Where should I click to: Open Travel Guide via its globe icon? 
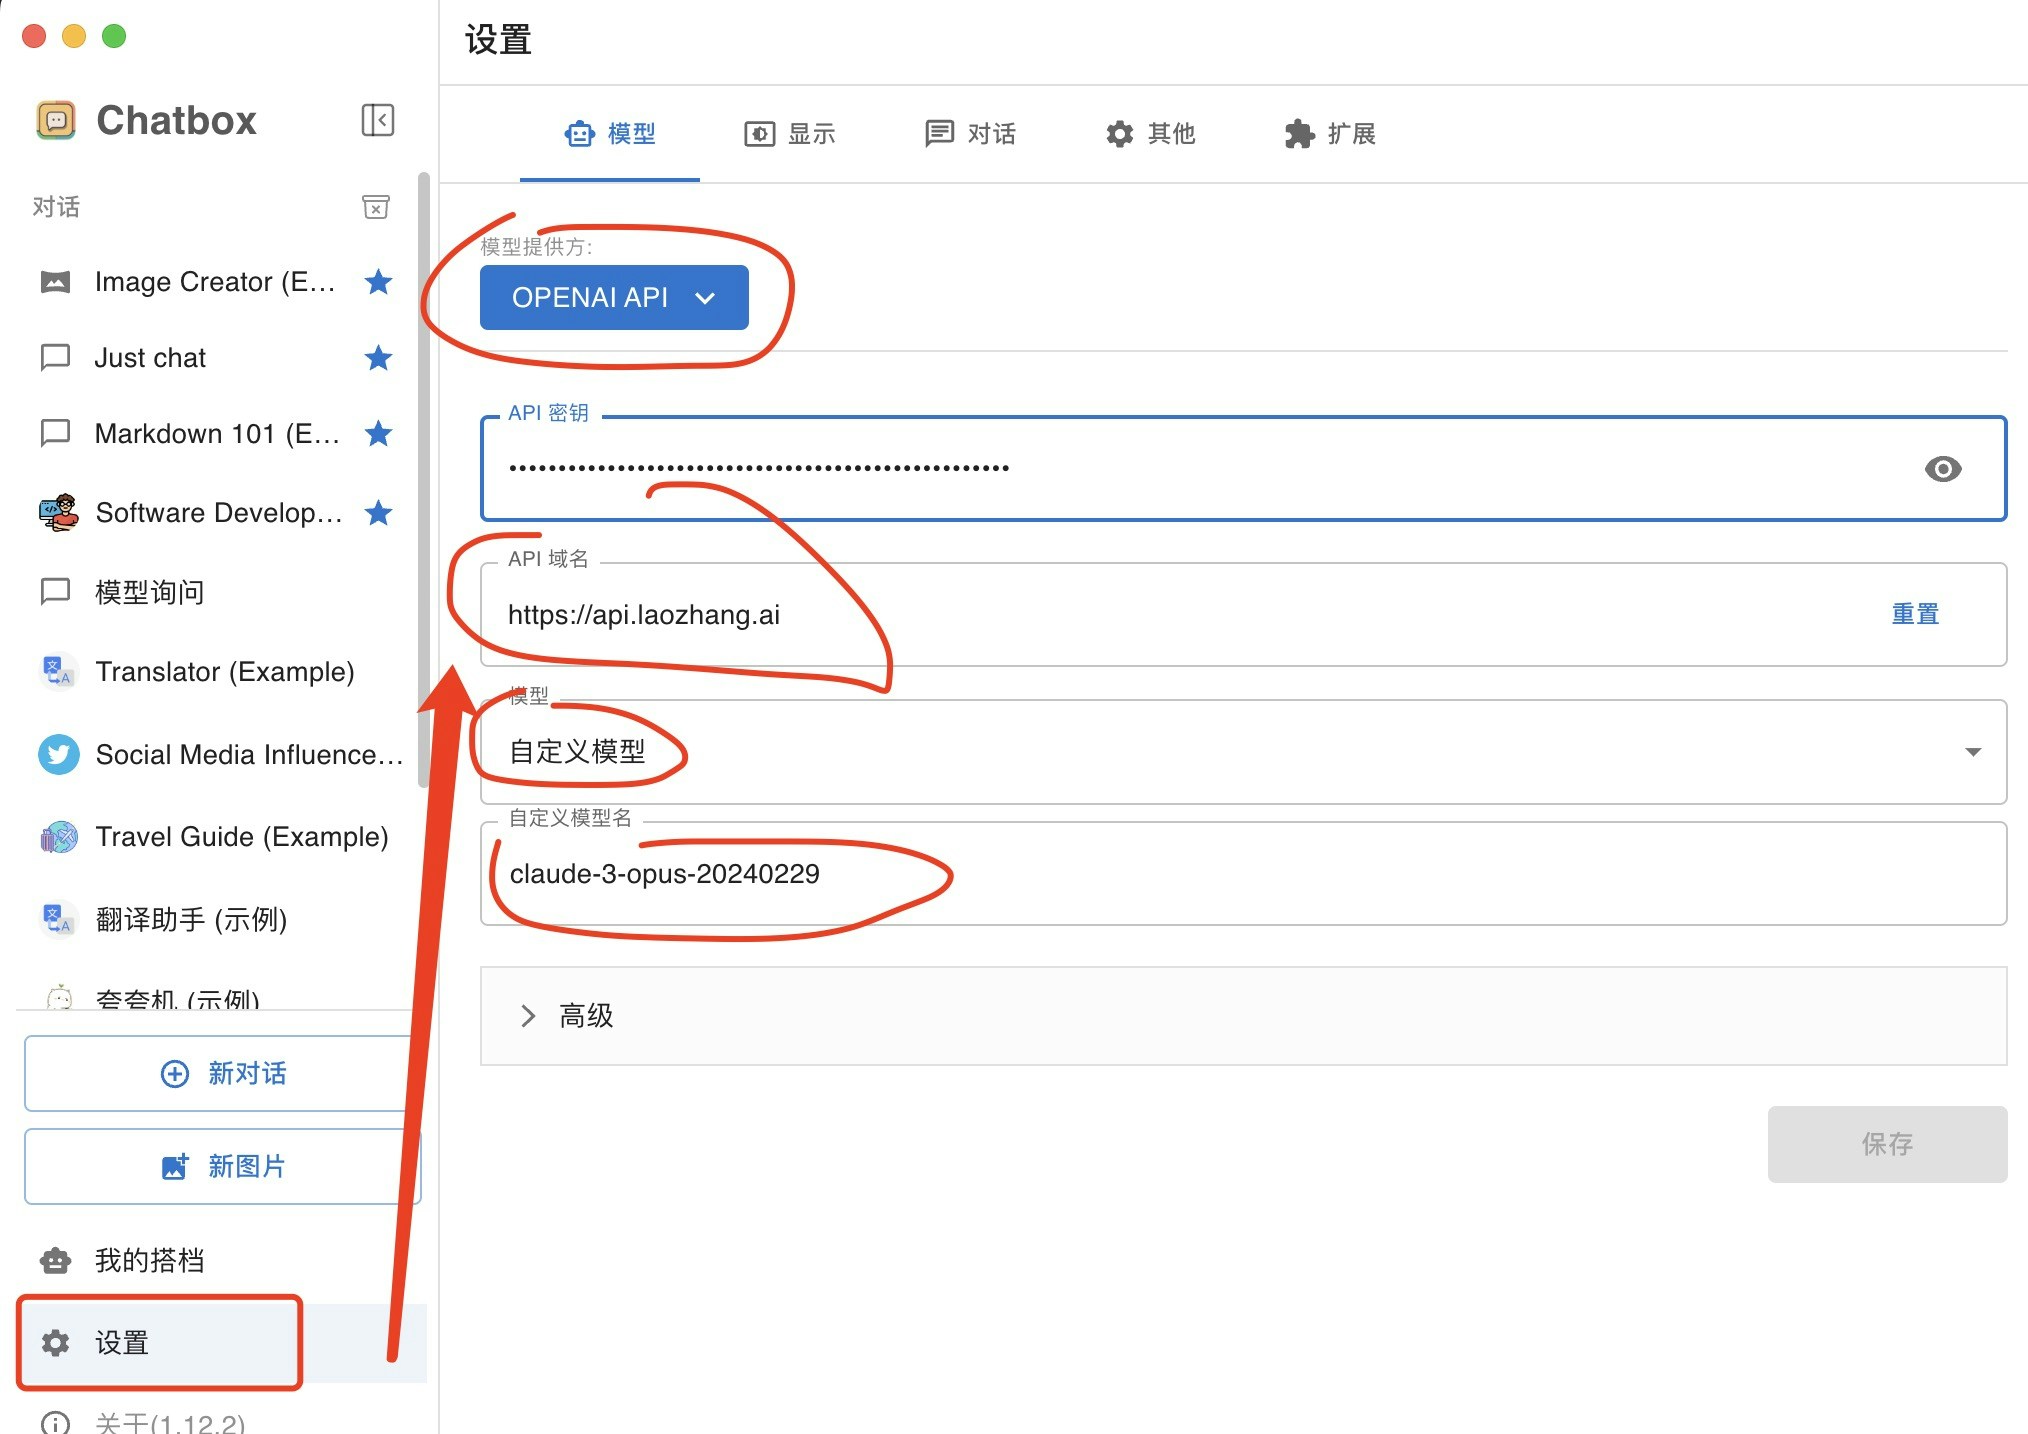[58, 837]
